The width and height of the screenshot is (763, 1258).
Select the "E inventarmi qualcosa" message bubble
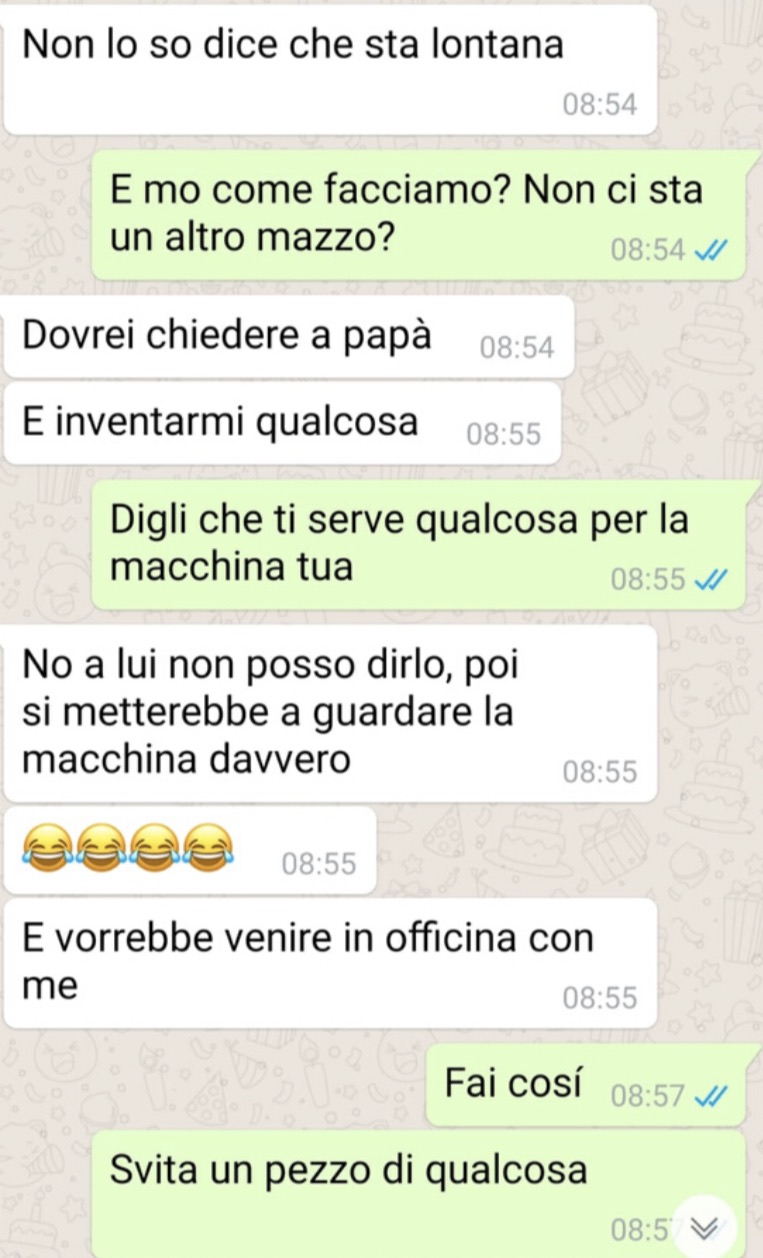(x=282, y=423)
